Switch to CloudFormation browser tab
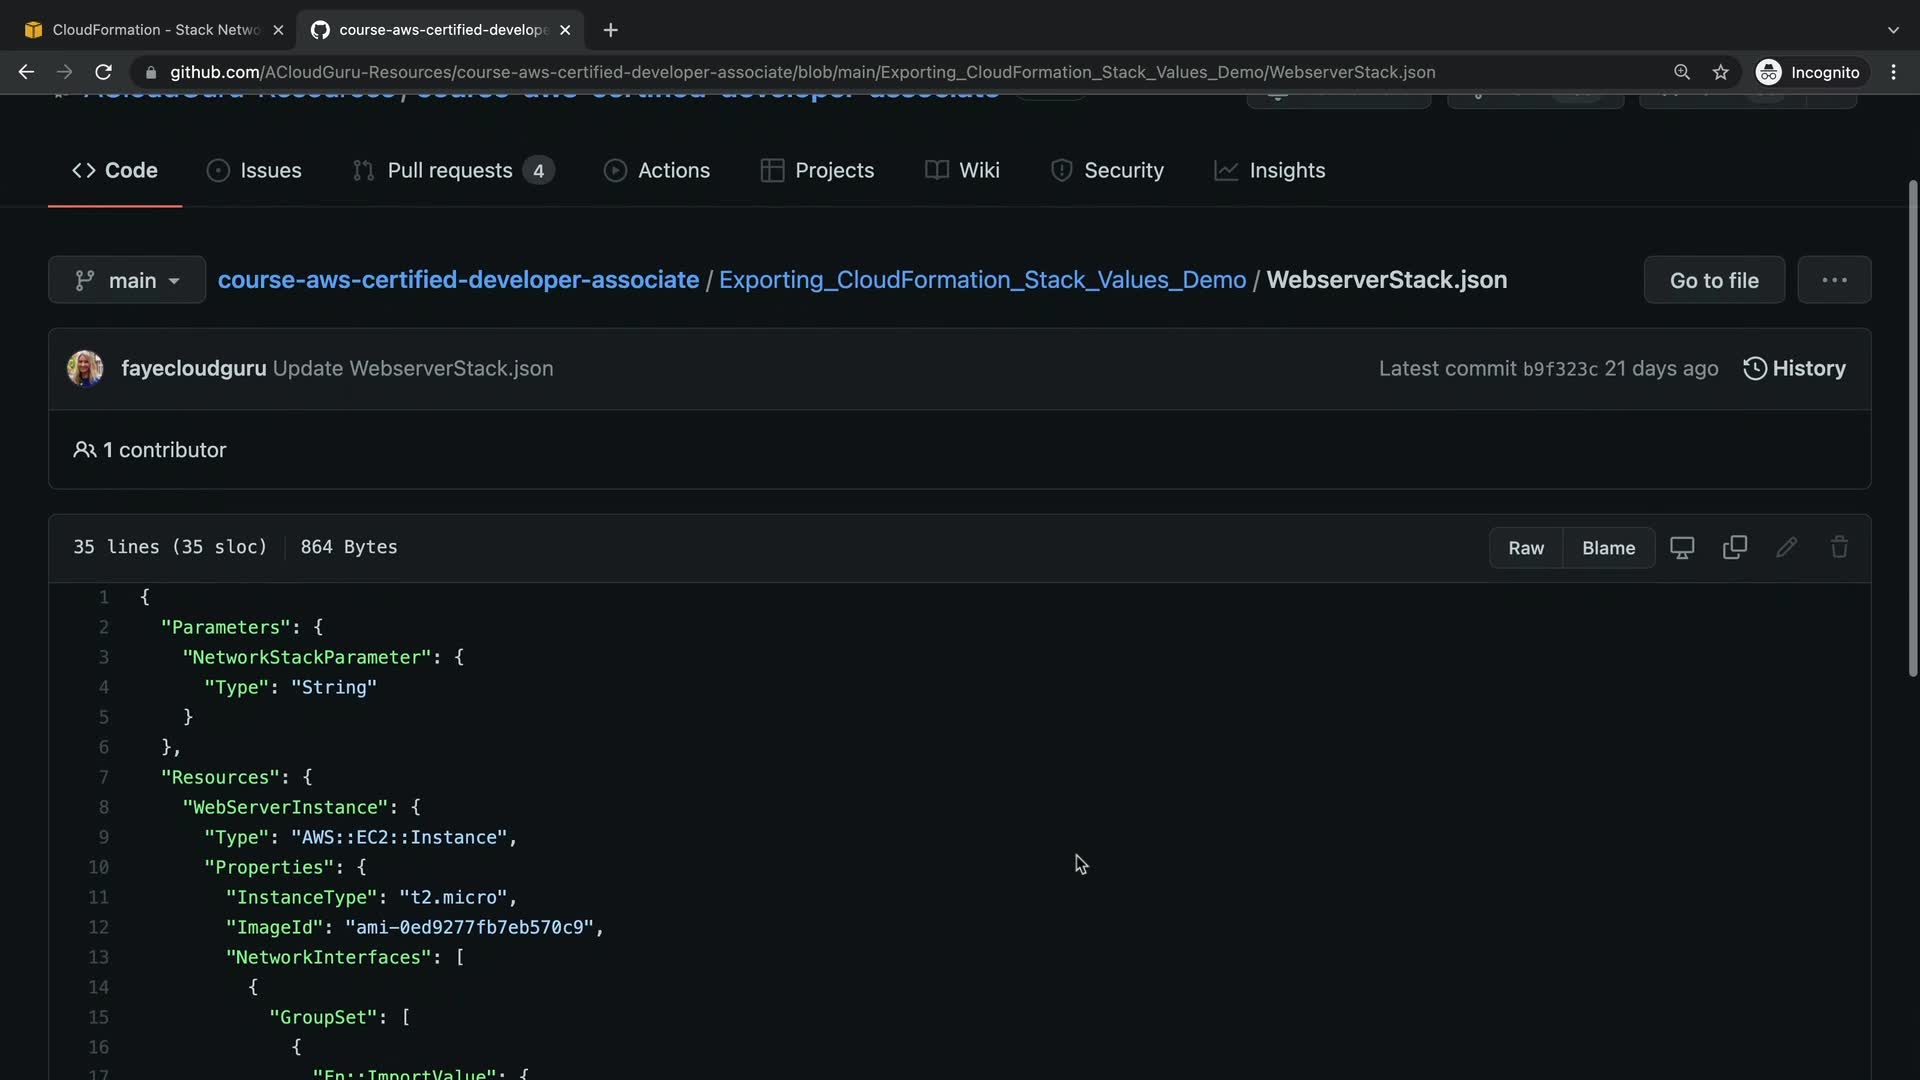Viewport: 1920px width, 1080px height. tap(155, 30)
